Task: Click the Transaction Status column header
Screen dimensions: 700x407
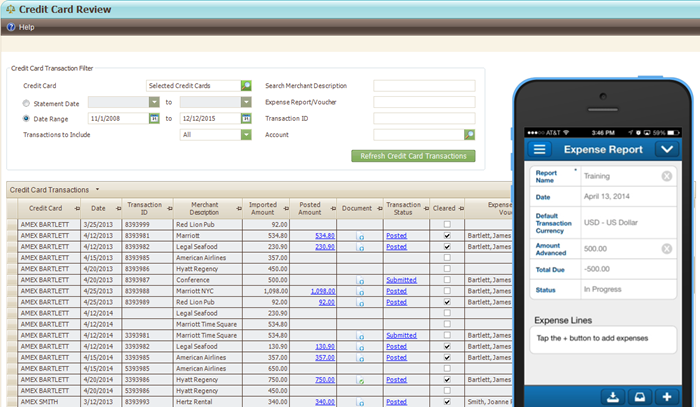Action: pyautogui.click(x=403, y=208)
